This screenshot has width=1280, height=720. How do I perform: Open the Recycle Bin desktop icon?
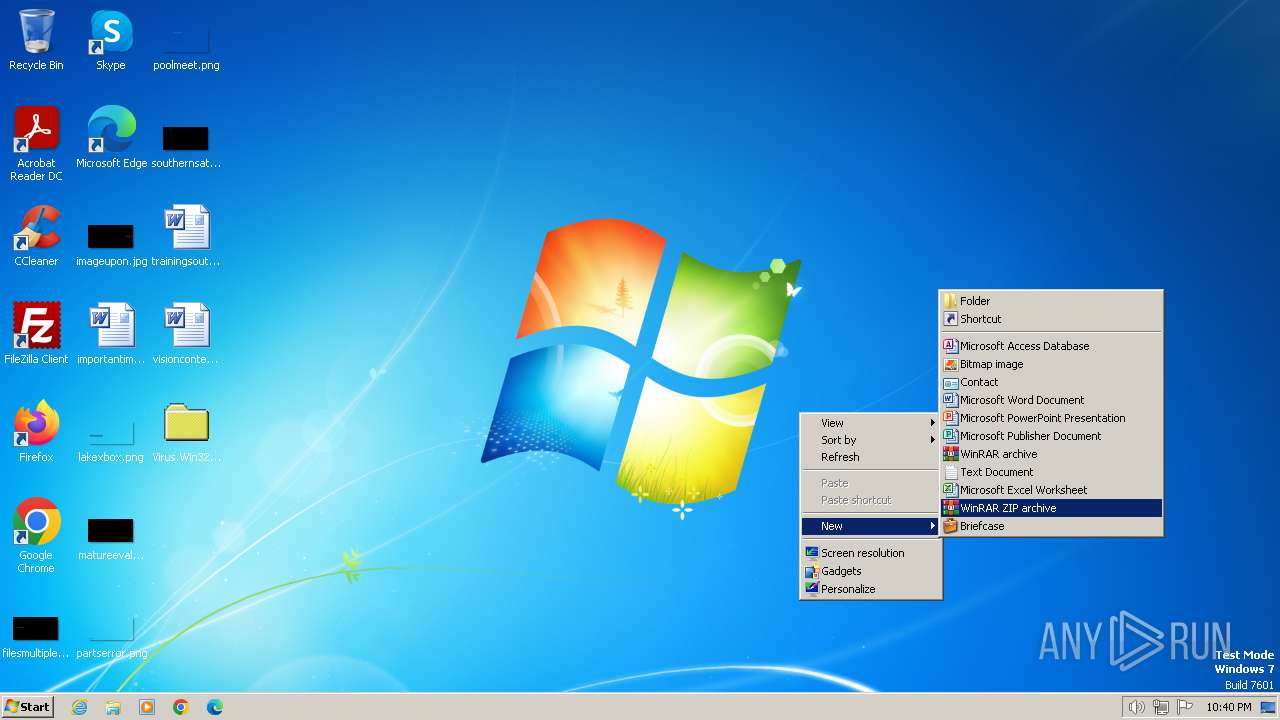pos(36,40)
